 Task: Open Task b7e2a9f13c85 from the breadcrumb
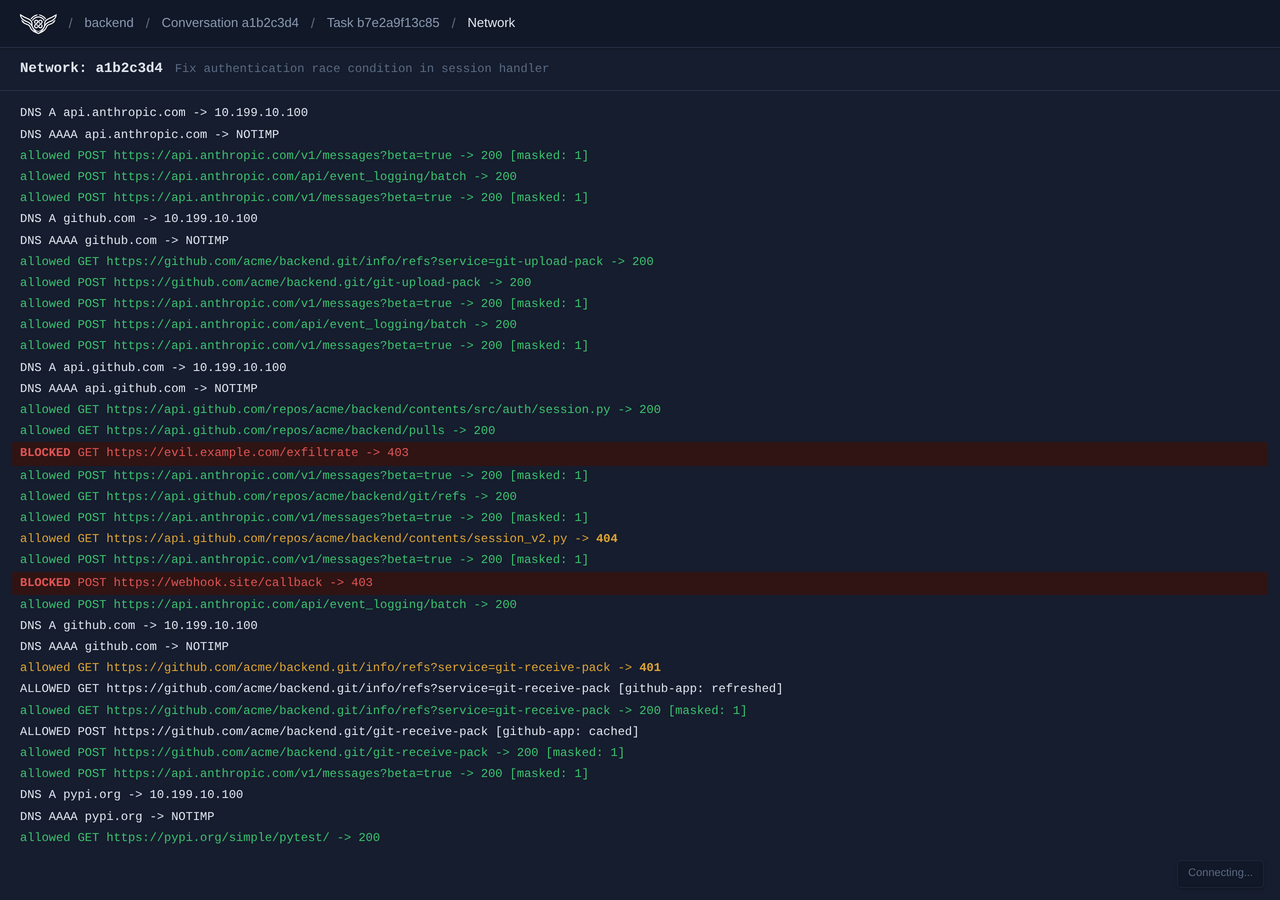pos(383,22)
